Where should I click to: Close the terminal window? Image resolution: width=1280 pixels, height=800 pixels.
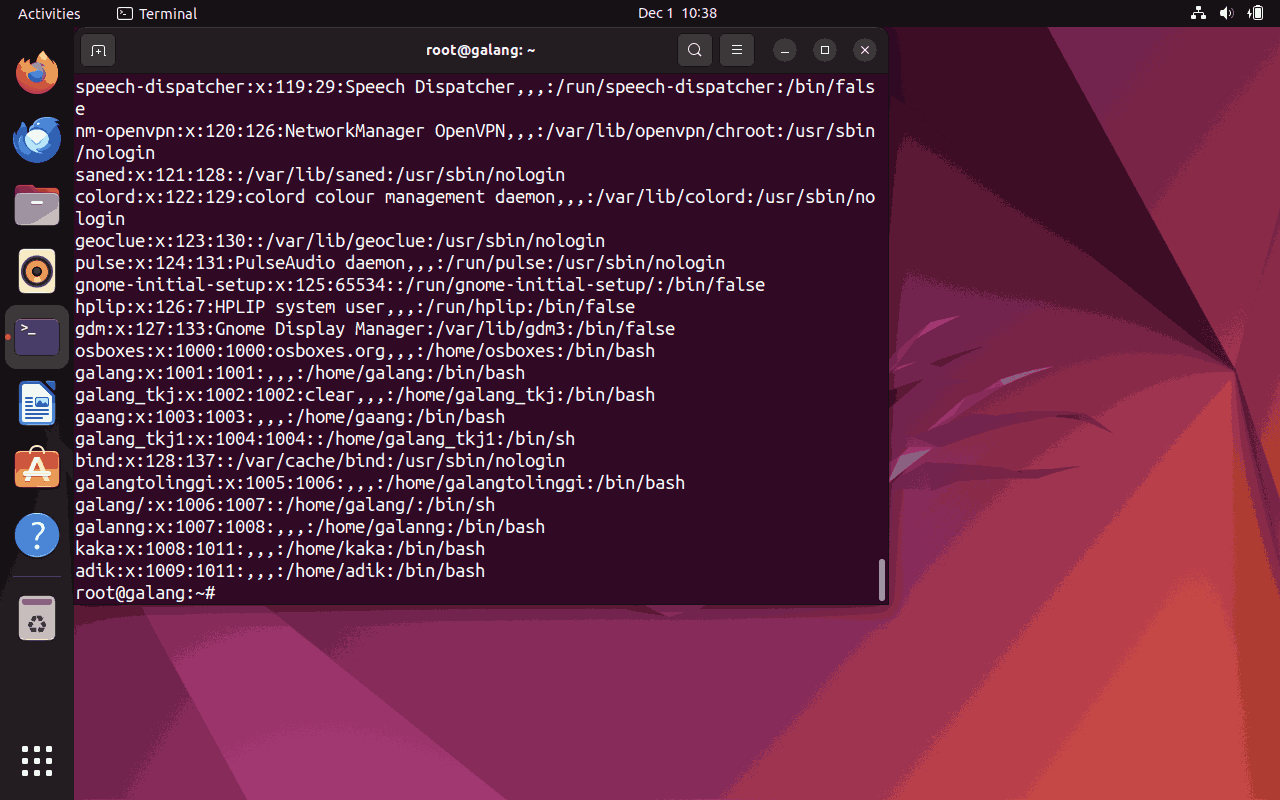point(865,50)
